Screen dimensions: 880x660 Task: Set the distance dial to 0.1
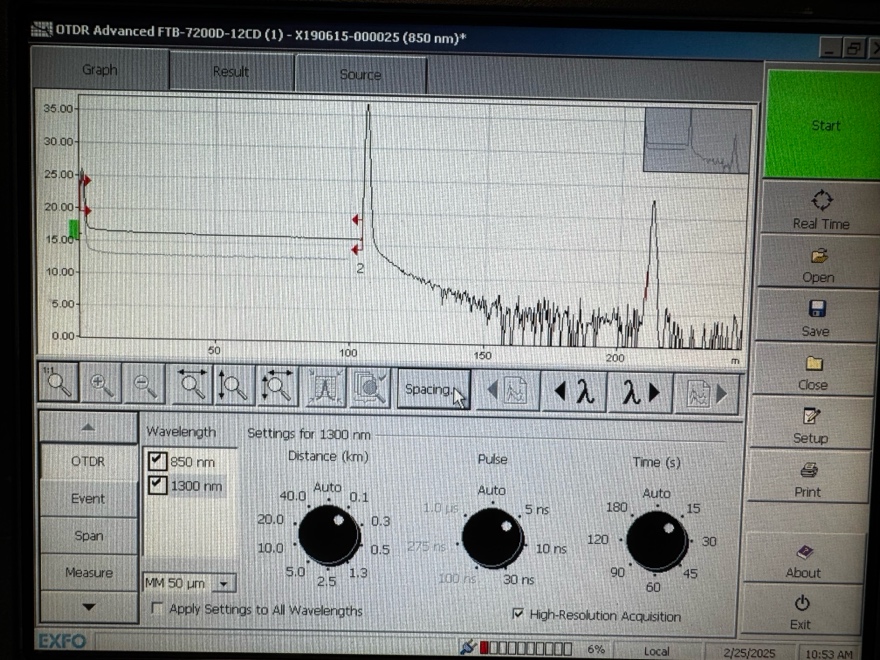click(x=359, y=497)
